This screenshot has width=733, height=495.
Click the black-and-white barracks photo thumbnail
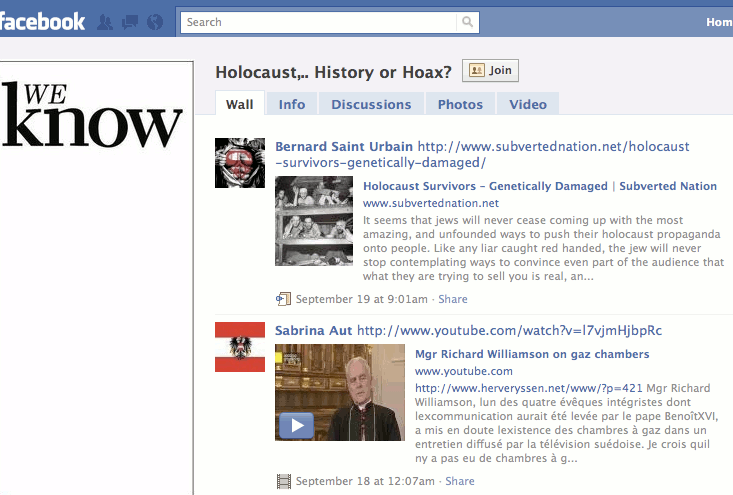[x=314, y=221]
